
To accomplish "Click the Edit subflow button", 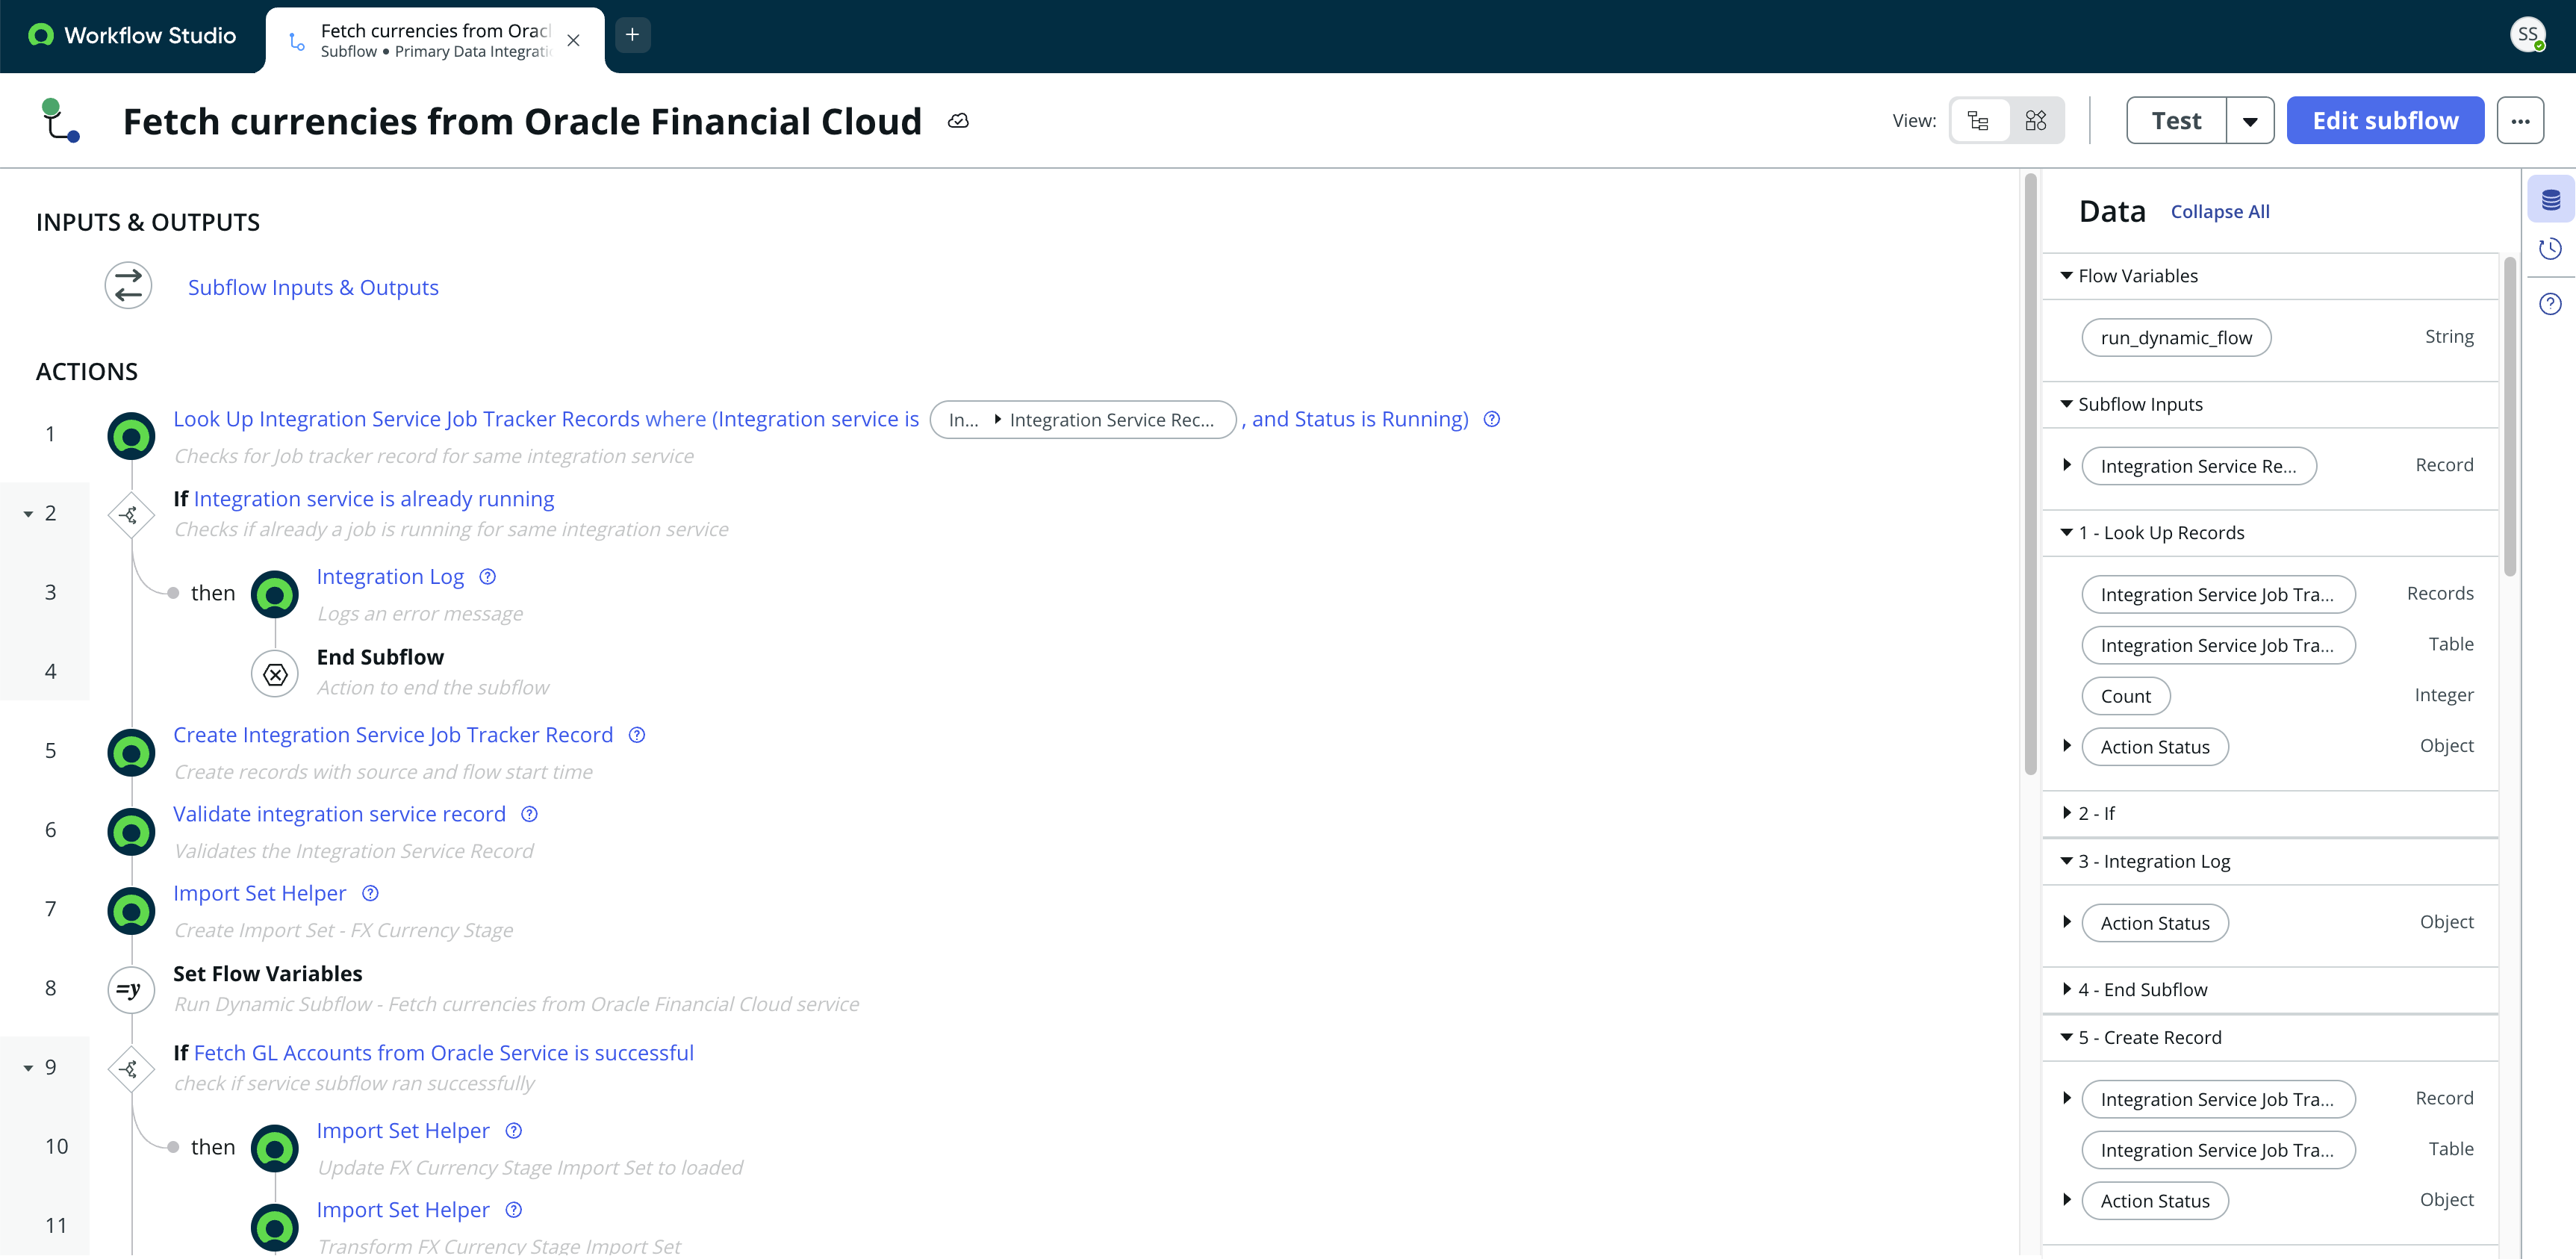I will pyautogui.click(x=2385, y=121).
